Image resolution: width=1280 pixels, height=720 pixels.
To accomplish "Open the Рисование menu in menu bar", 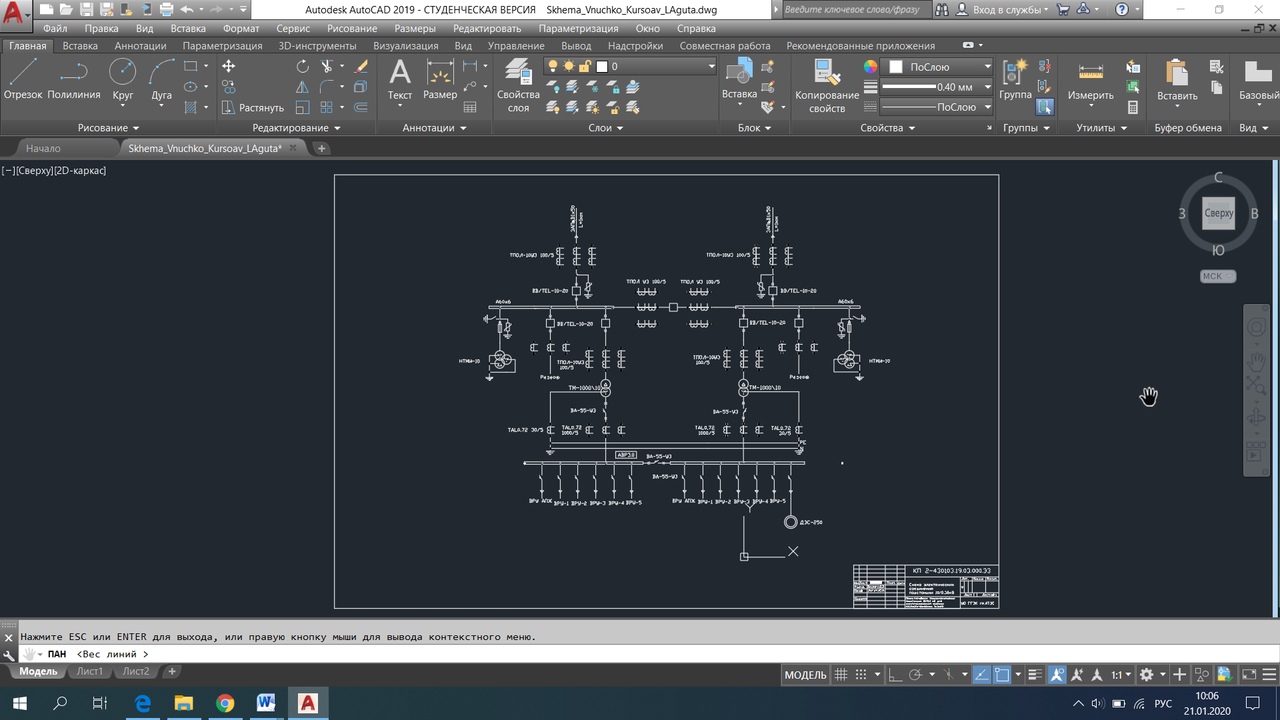I will tap(352, 29).
